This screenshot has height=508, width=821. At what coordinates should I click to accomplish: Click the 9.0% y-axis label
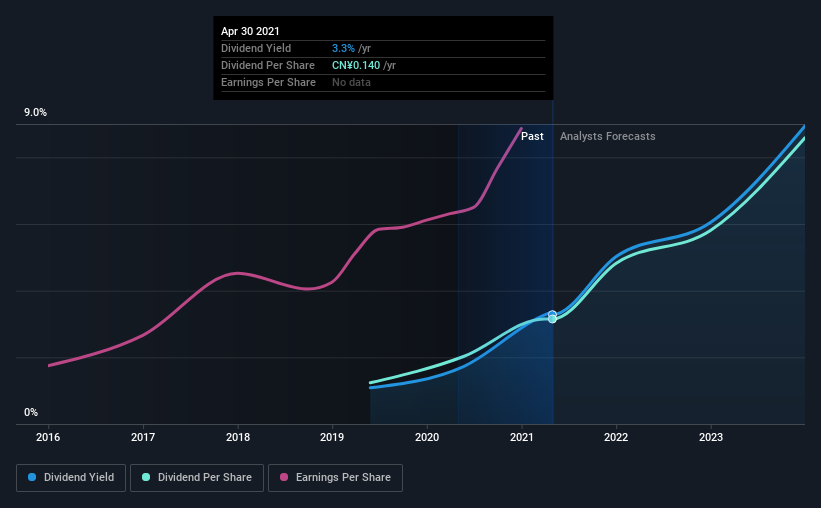tap(35, 113)
